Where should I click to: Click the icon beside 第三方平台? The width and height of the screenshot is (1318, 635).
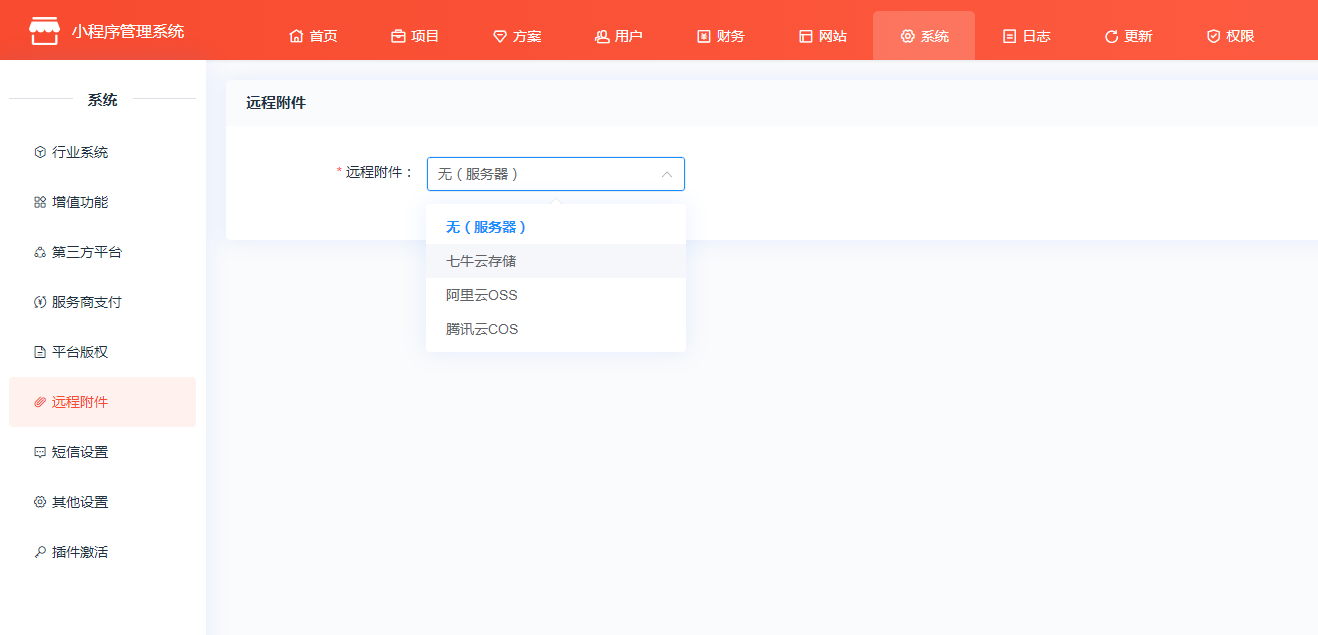40,252
